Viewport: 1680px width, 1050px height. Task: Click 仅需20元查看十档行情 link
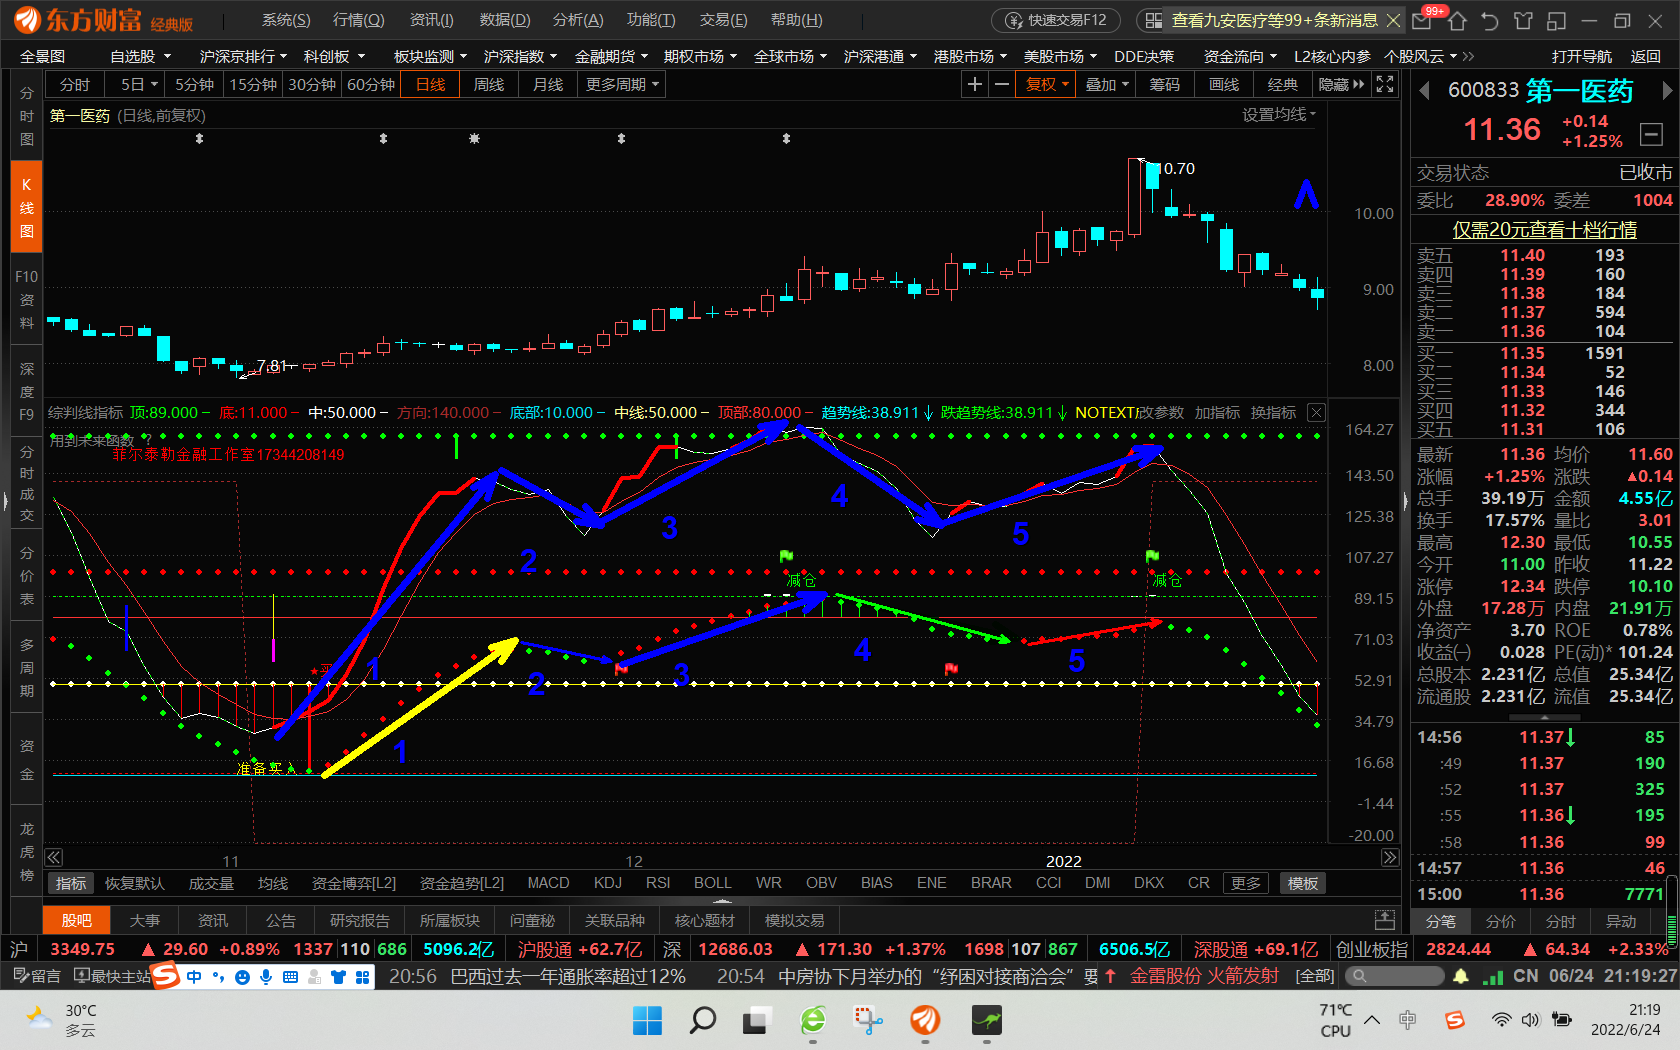1544,230
